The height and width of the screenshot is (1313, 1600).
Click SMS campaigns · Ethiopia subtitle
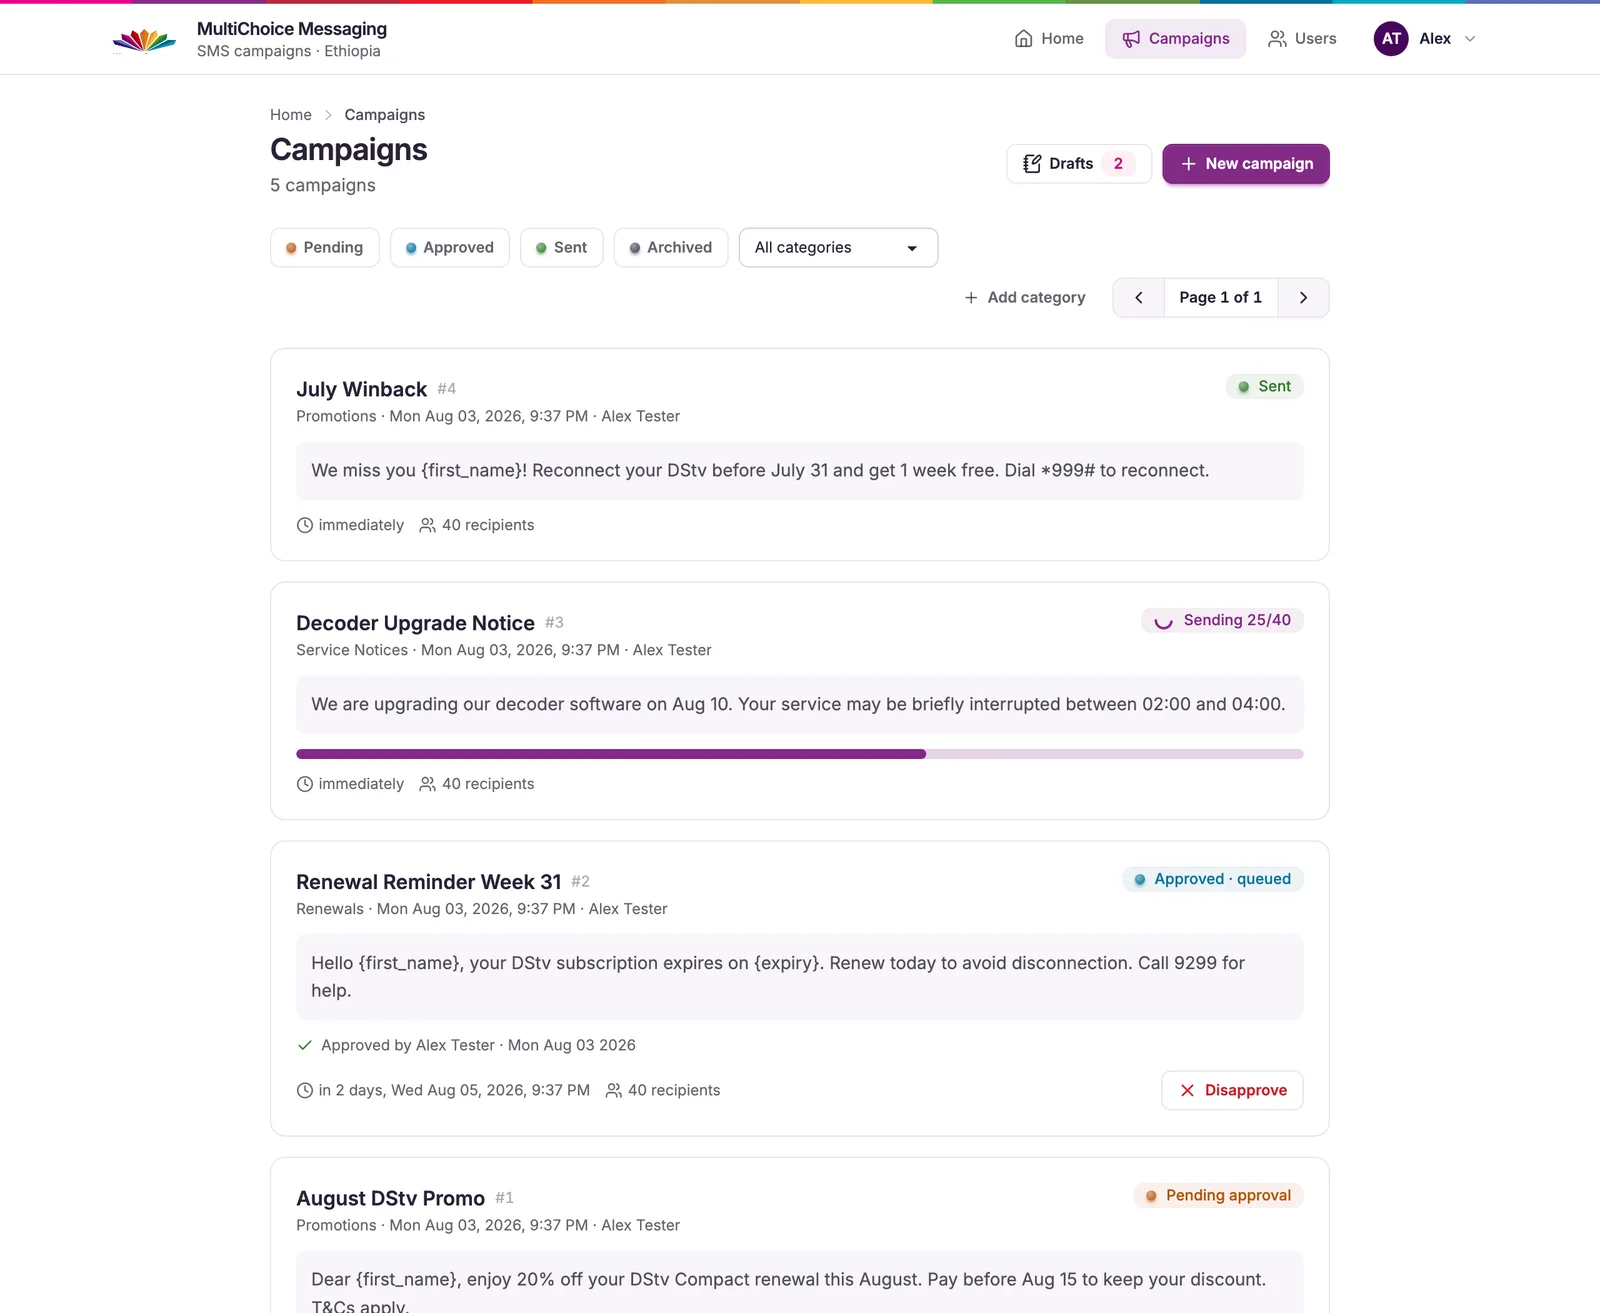pos(289,51)
